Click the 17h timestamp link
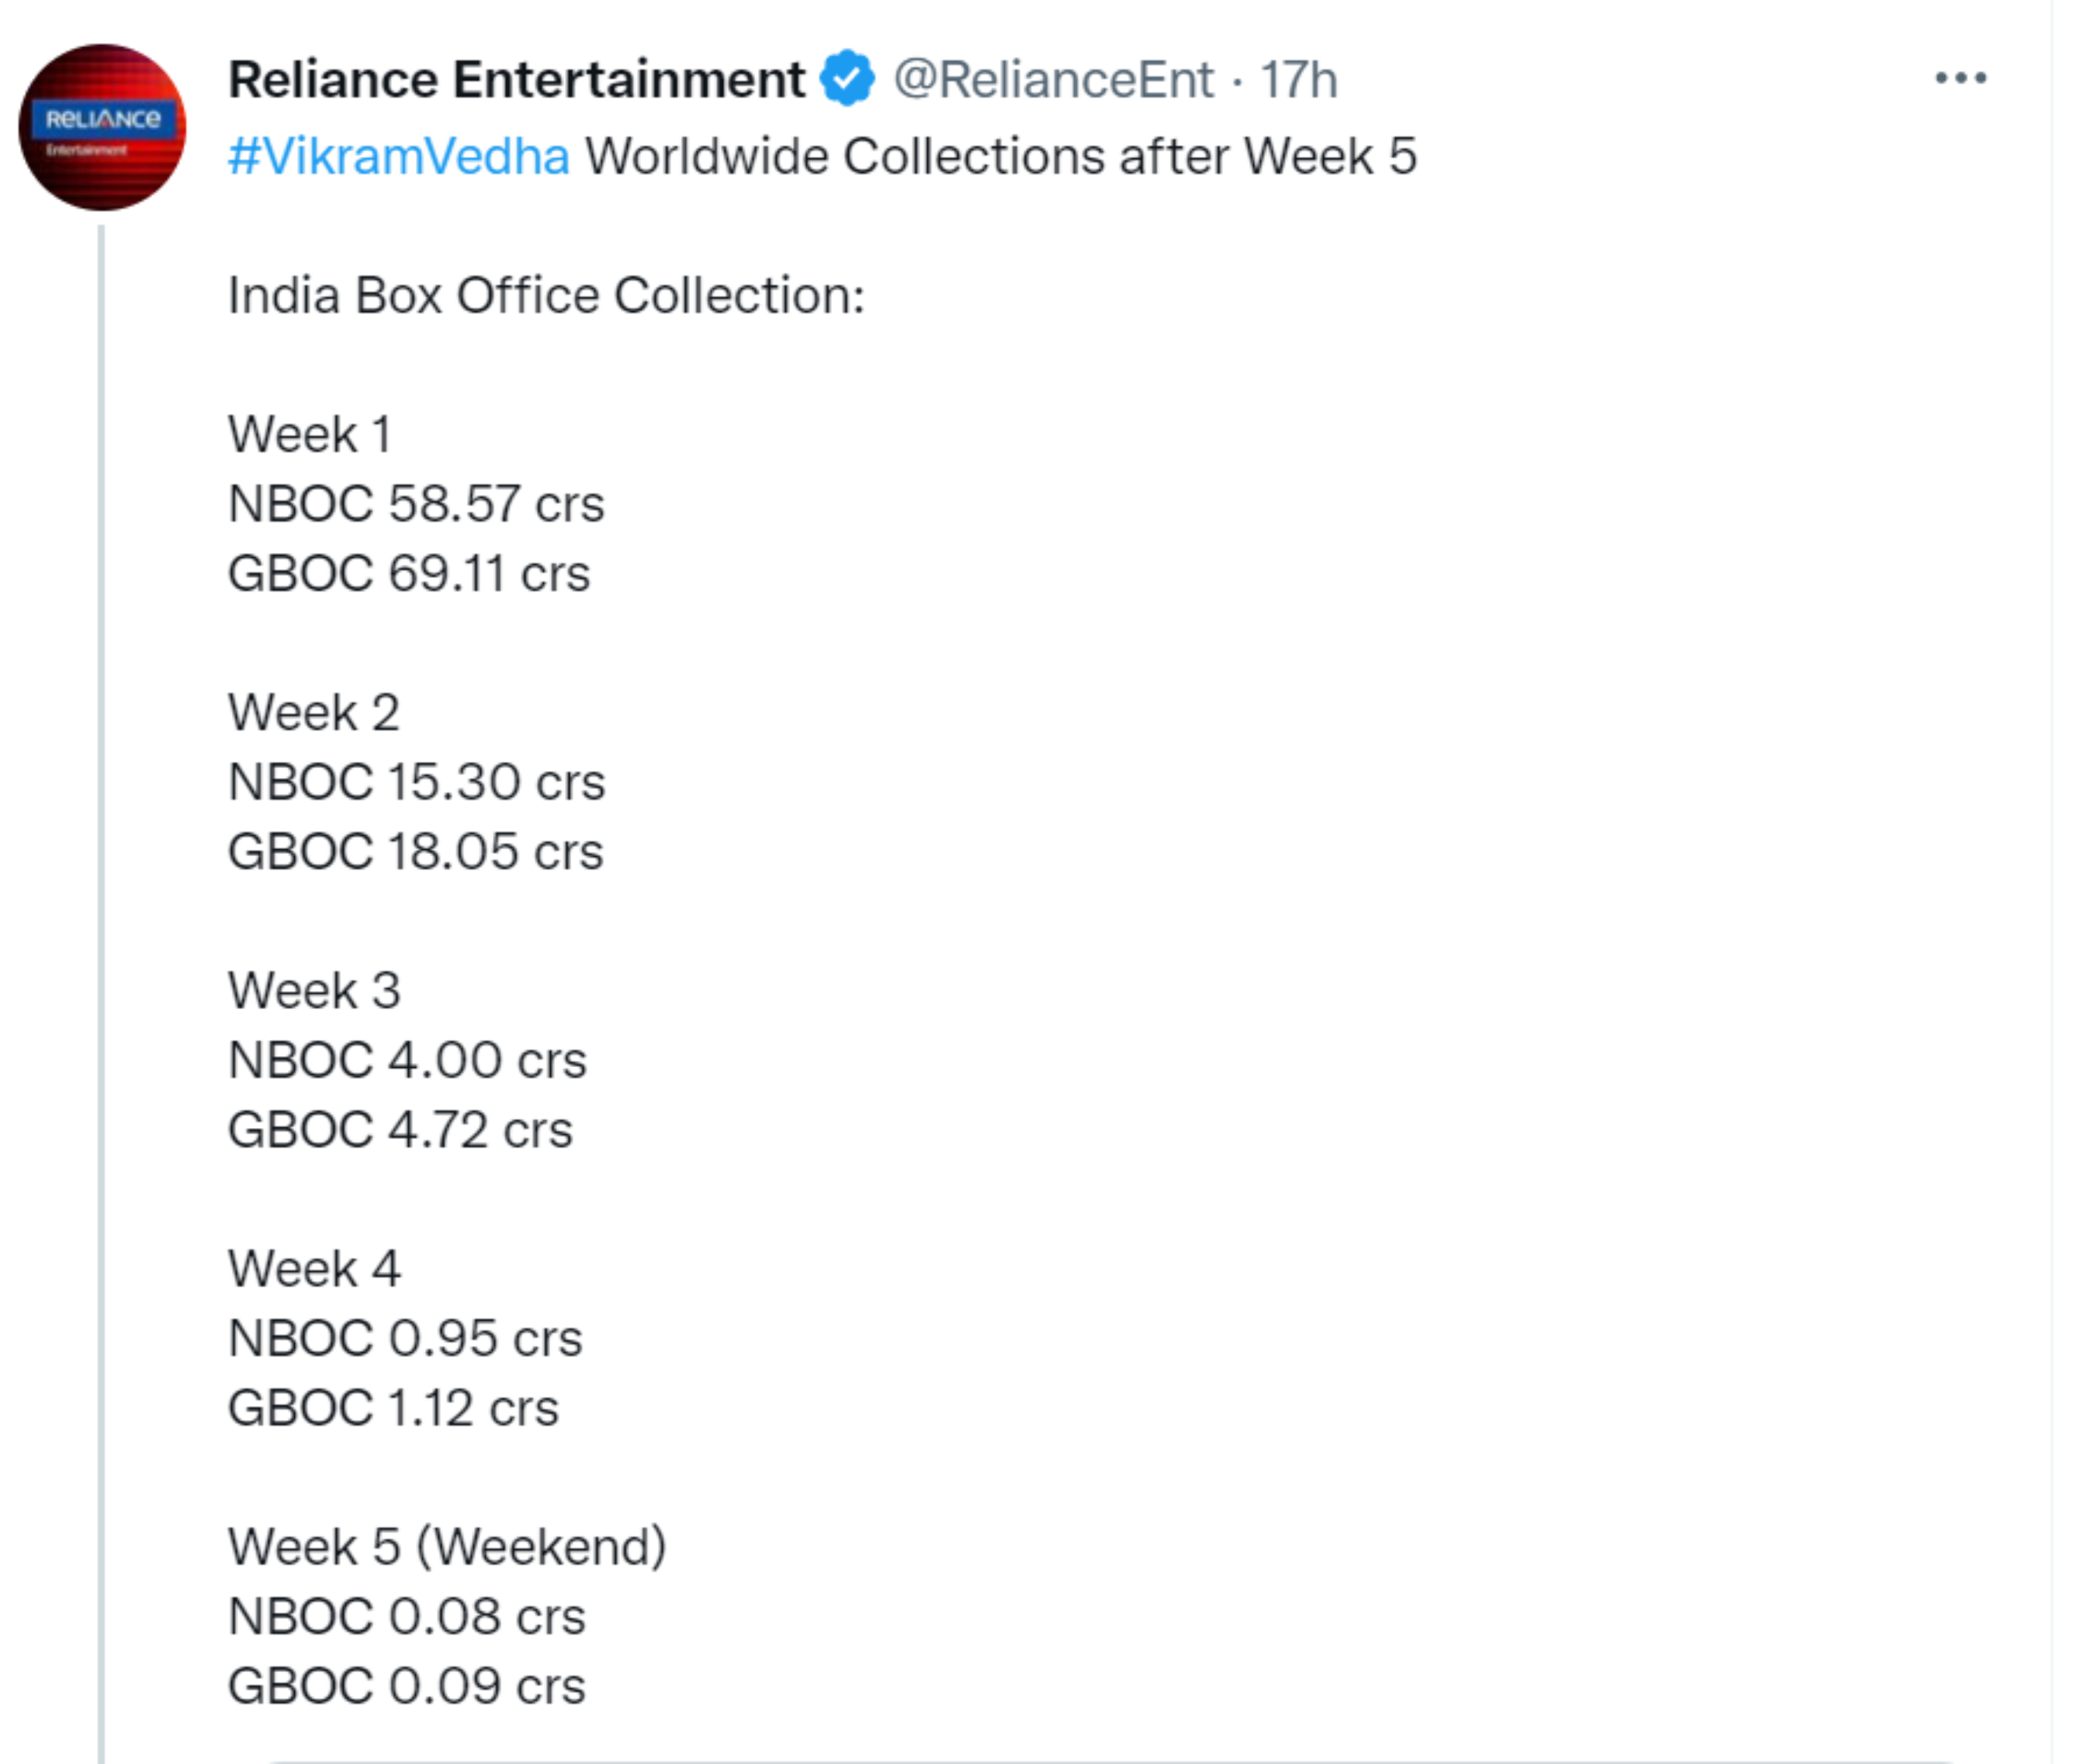2076x1764 pixels. [1297, 79]
